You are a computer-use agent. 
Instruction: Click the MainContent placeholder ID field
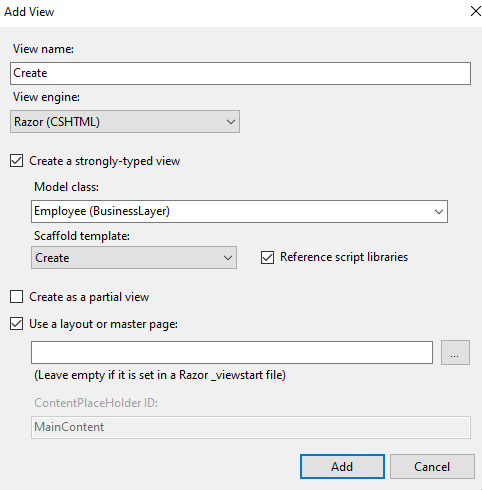(251, 427)
